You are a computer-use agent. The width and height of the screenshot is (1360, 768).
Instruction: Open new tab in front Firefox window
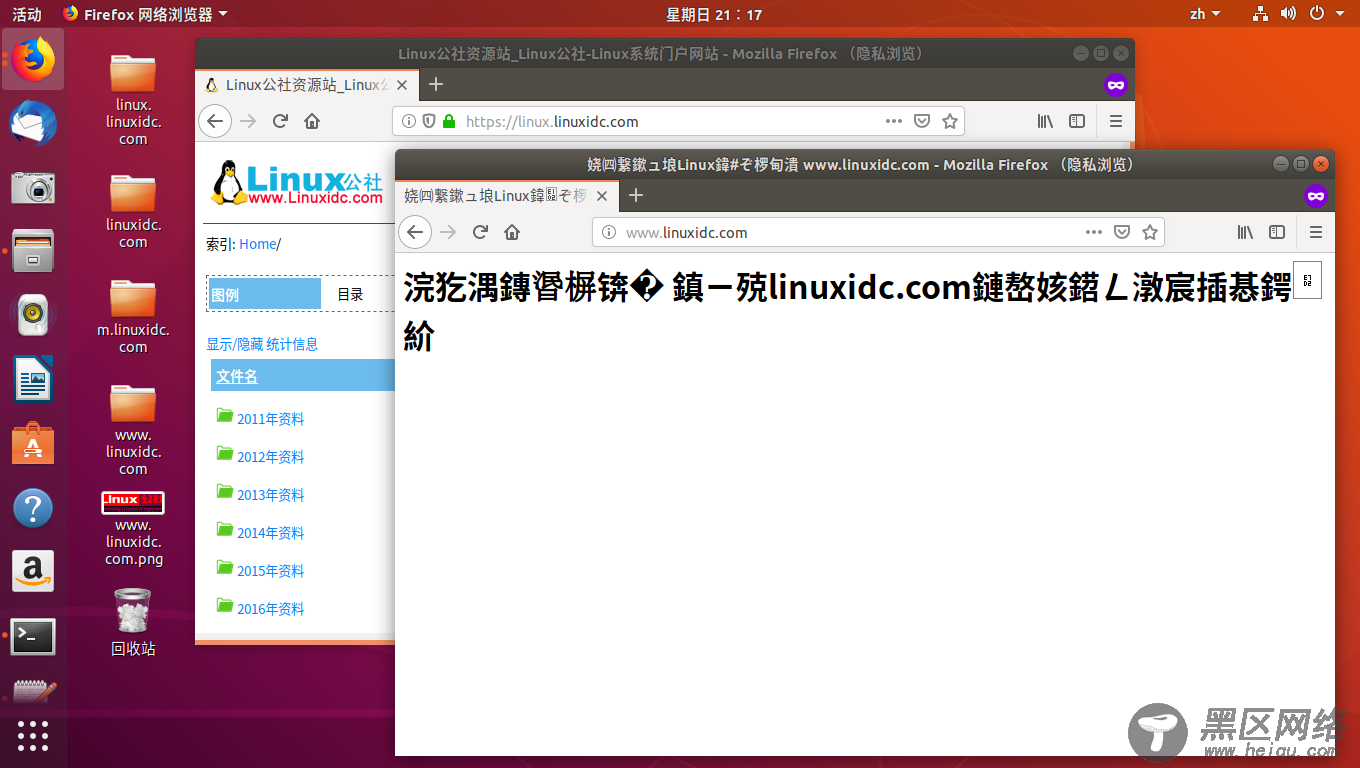[x=636, y=196]
